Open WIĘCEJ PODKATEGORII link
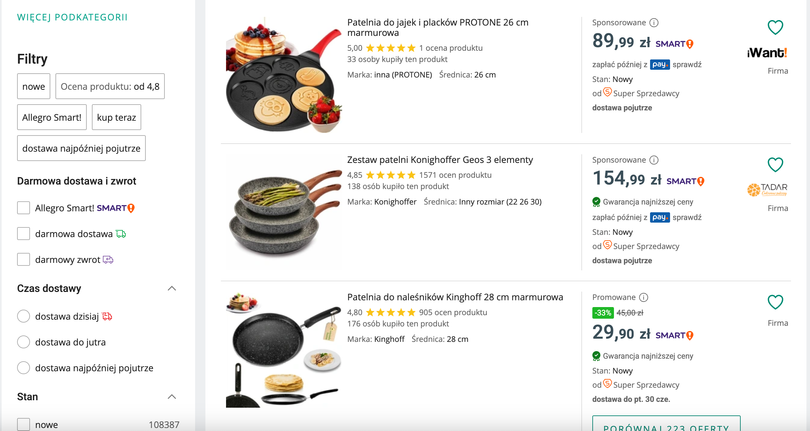810x431 pixels. coord(58,18)
